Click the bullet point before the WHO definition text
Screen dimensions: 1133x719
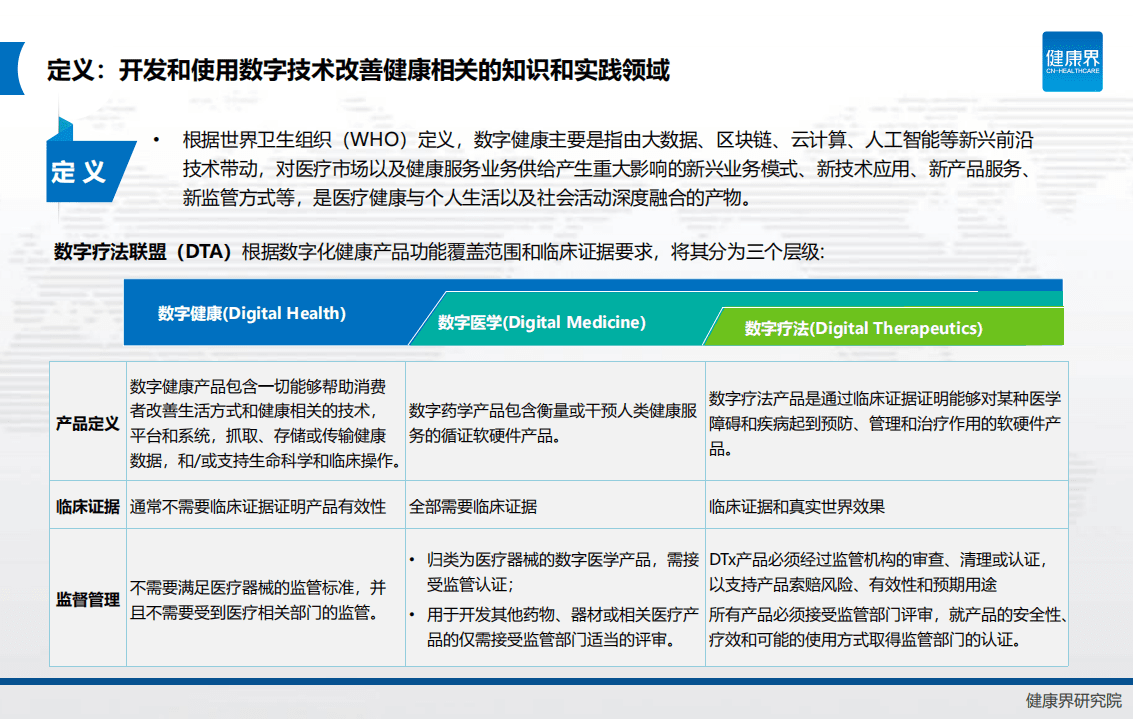coord(156,140)
